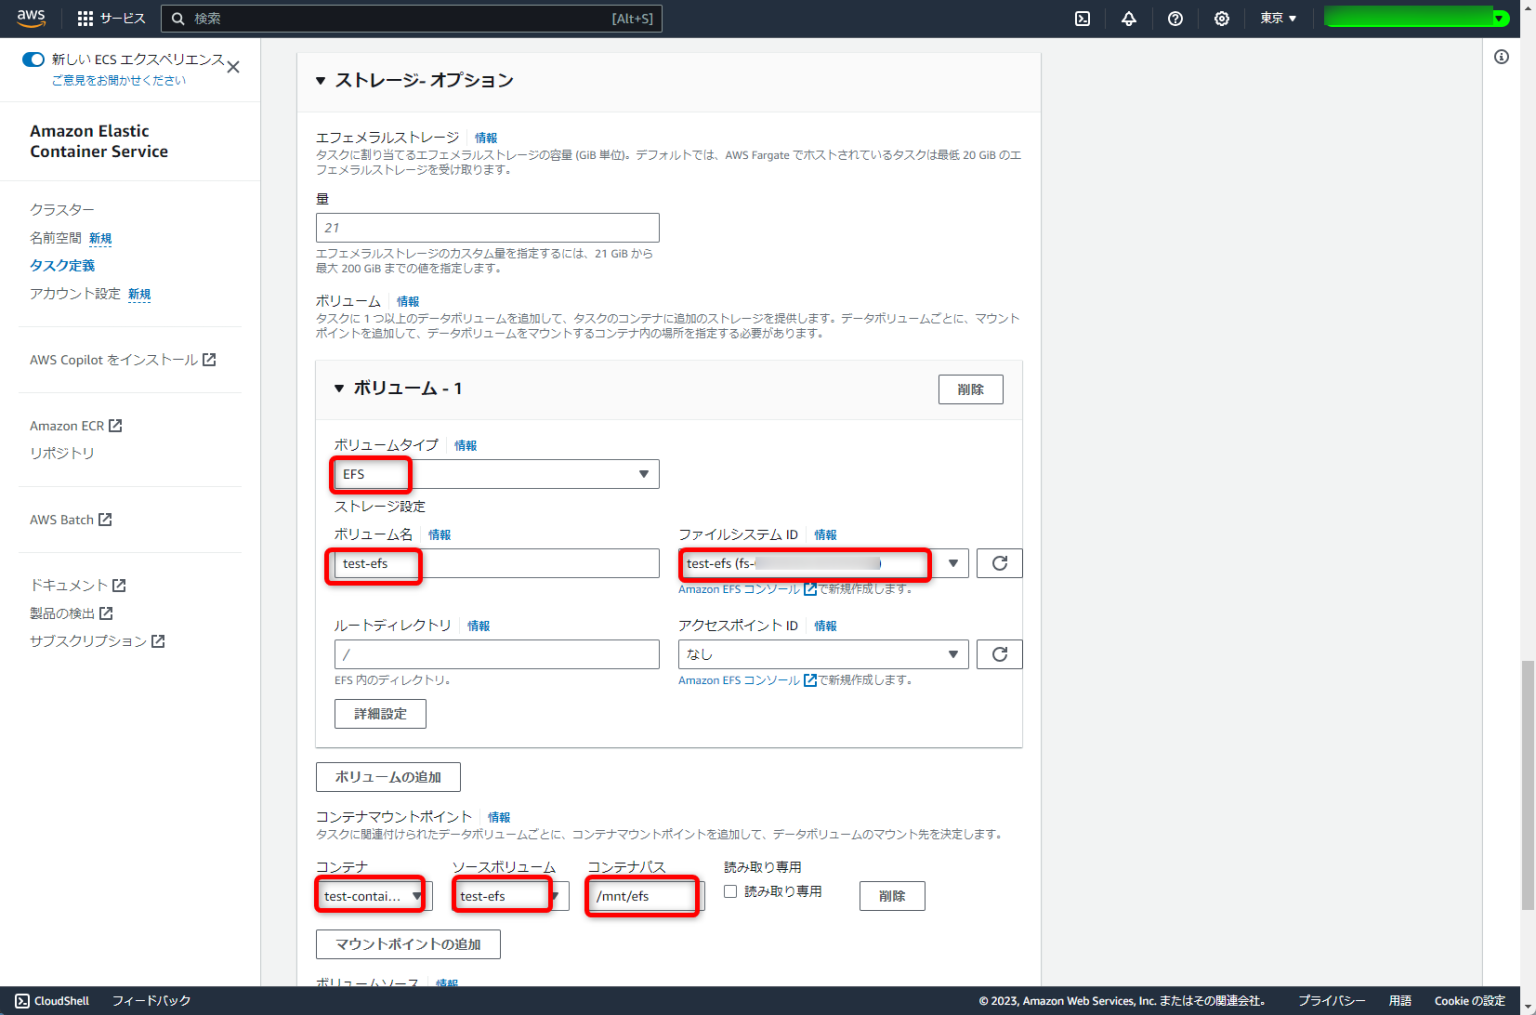
Task: Collapse the ストレージ- オプション section
Action: click(x=320, y=80)
